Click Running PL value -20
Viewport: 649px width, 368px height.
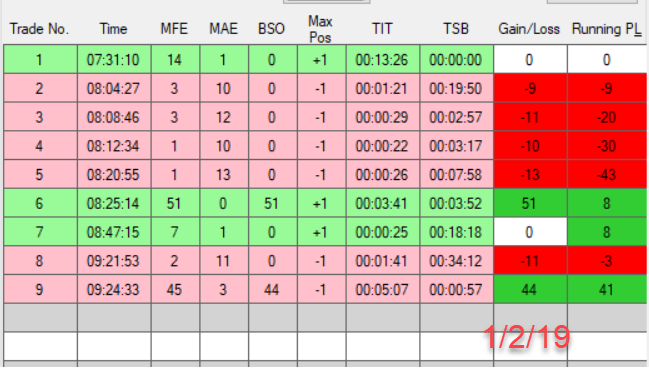[607, 117]
